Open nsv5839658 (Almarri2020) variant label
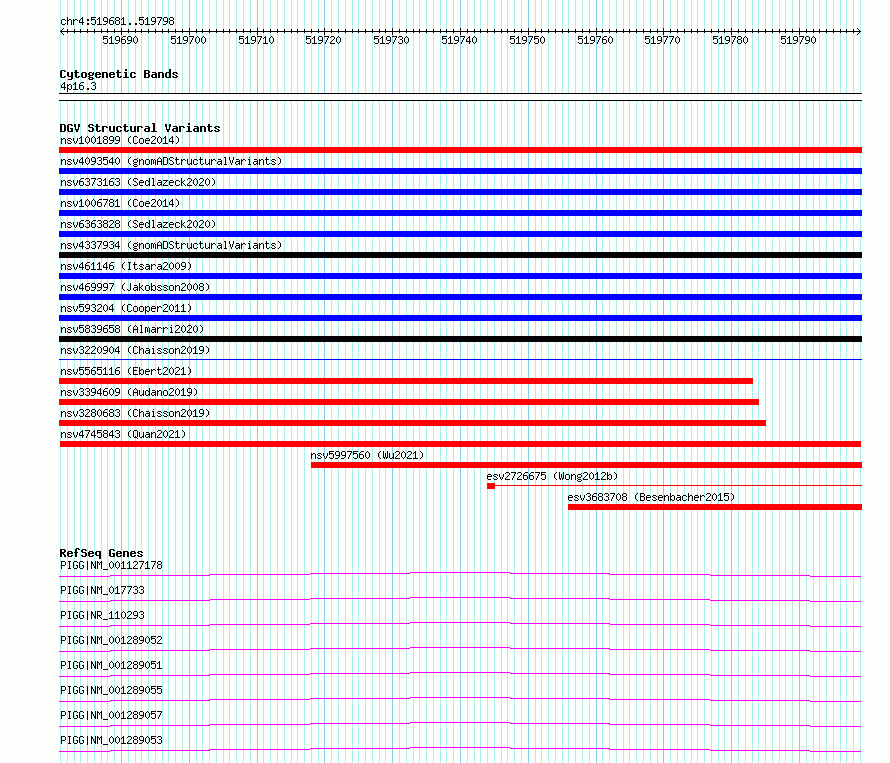 [132, 329]
